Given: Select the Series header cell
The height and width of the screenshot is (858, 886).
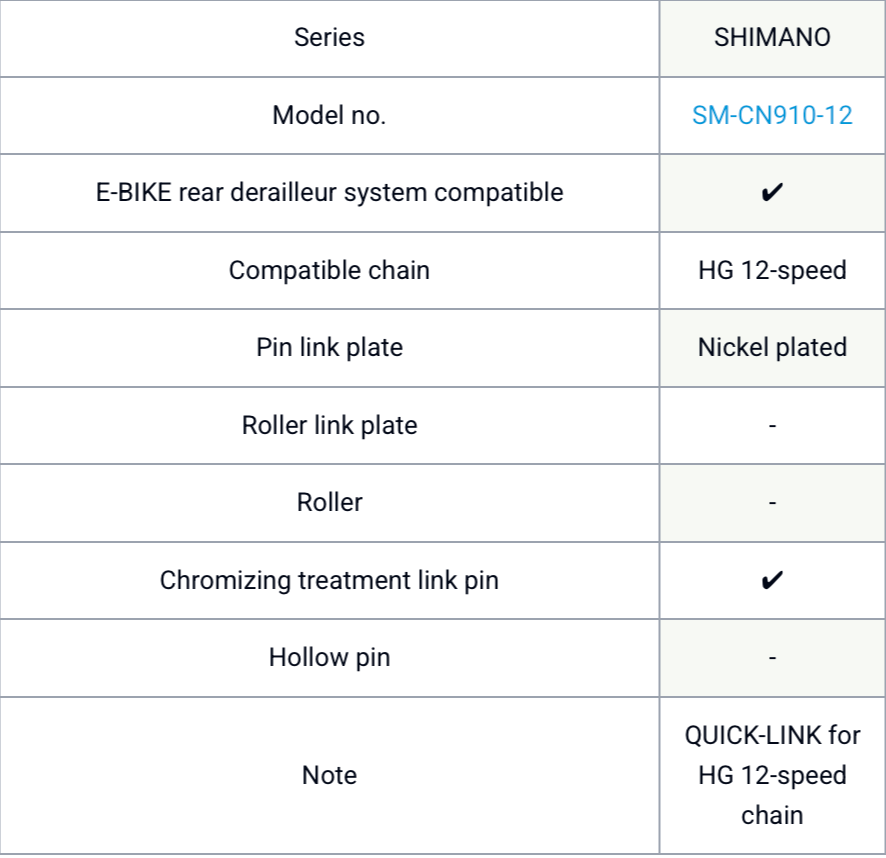Looking at the screenshot, I should (329, 38).
